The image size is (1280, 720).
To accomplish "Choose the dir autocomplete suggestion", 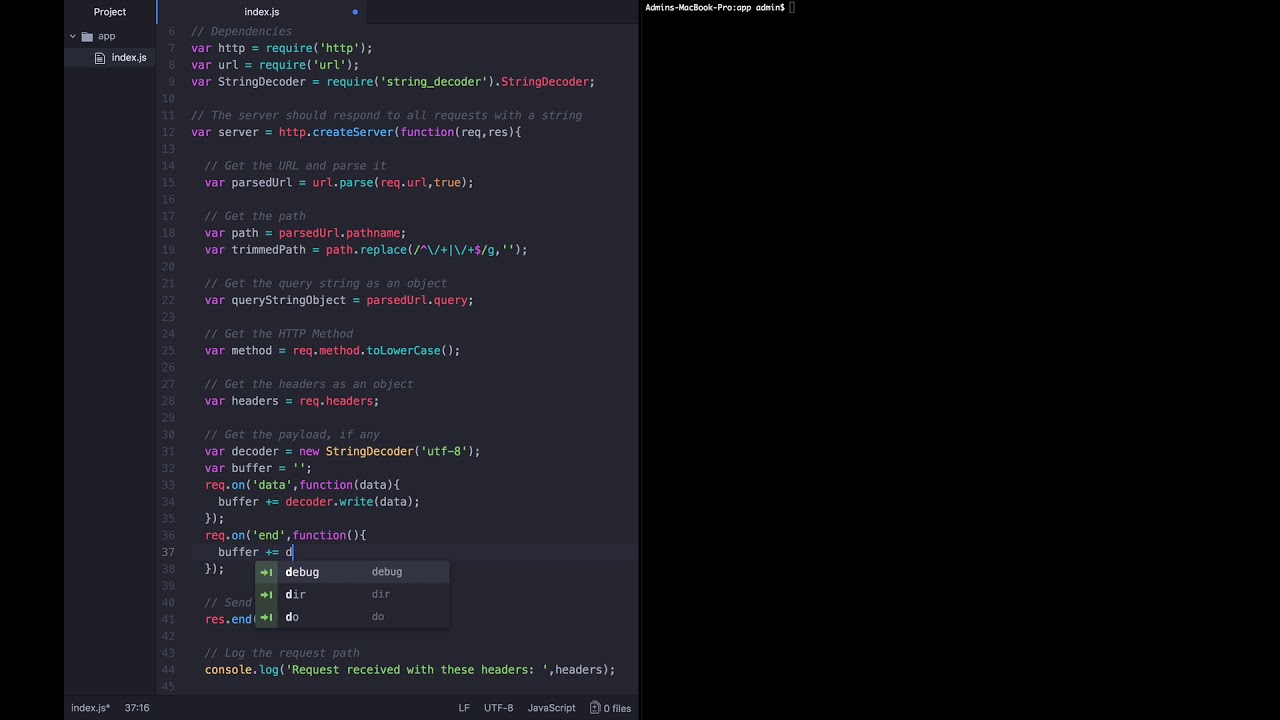I will [x=352, y=594].
